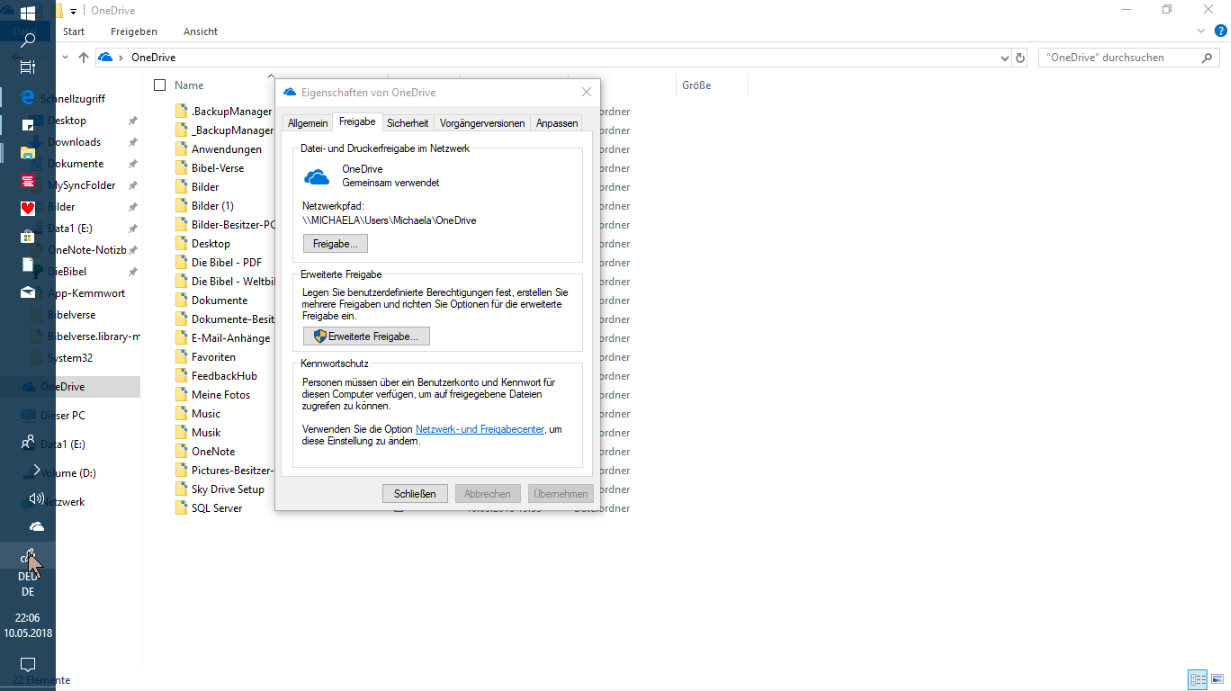Image resolution: width=1231 pixels, height=691 pixels.
Task: Click the Explorer search magnifier icon
Action: [1208, 58]
